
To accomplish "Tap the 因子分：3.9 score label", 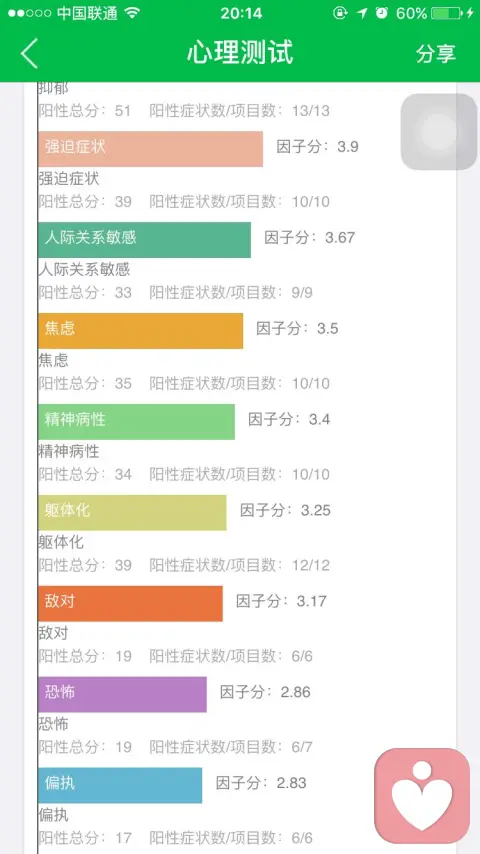I will click(x=318, y=147).
